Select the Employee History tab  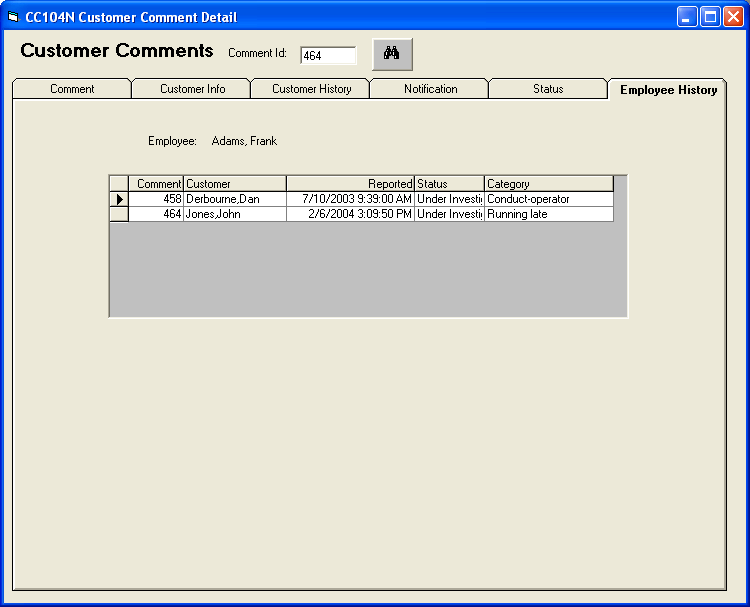point(668,90)
